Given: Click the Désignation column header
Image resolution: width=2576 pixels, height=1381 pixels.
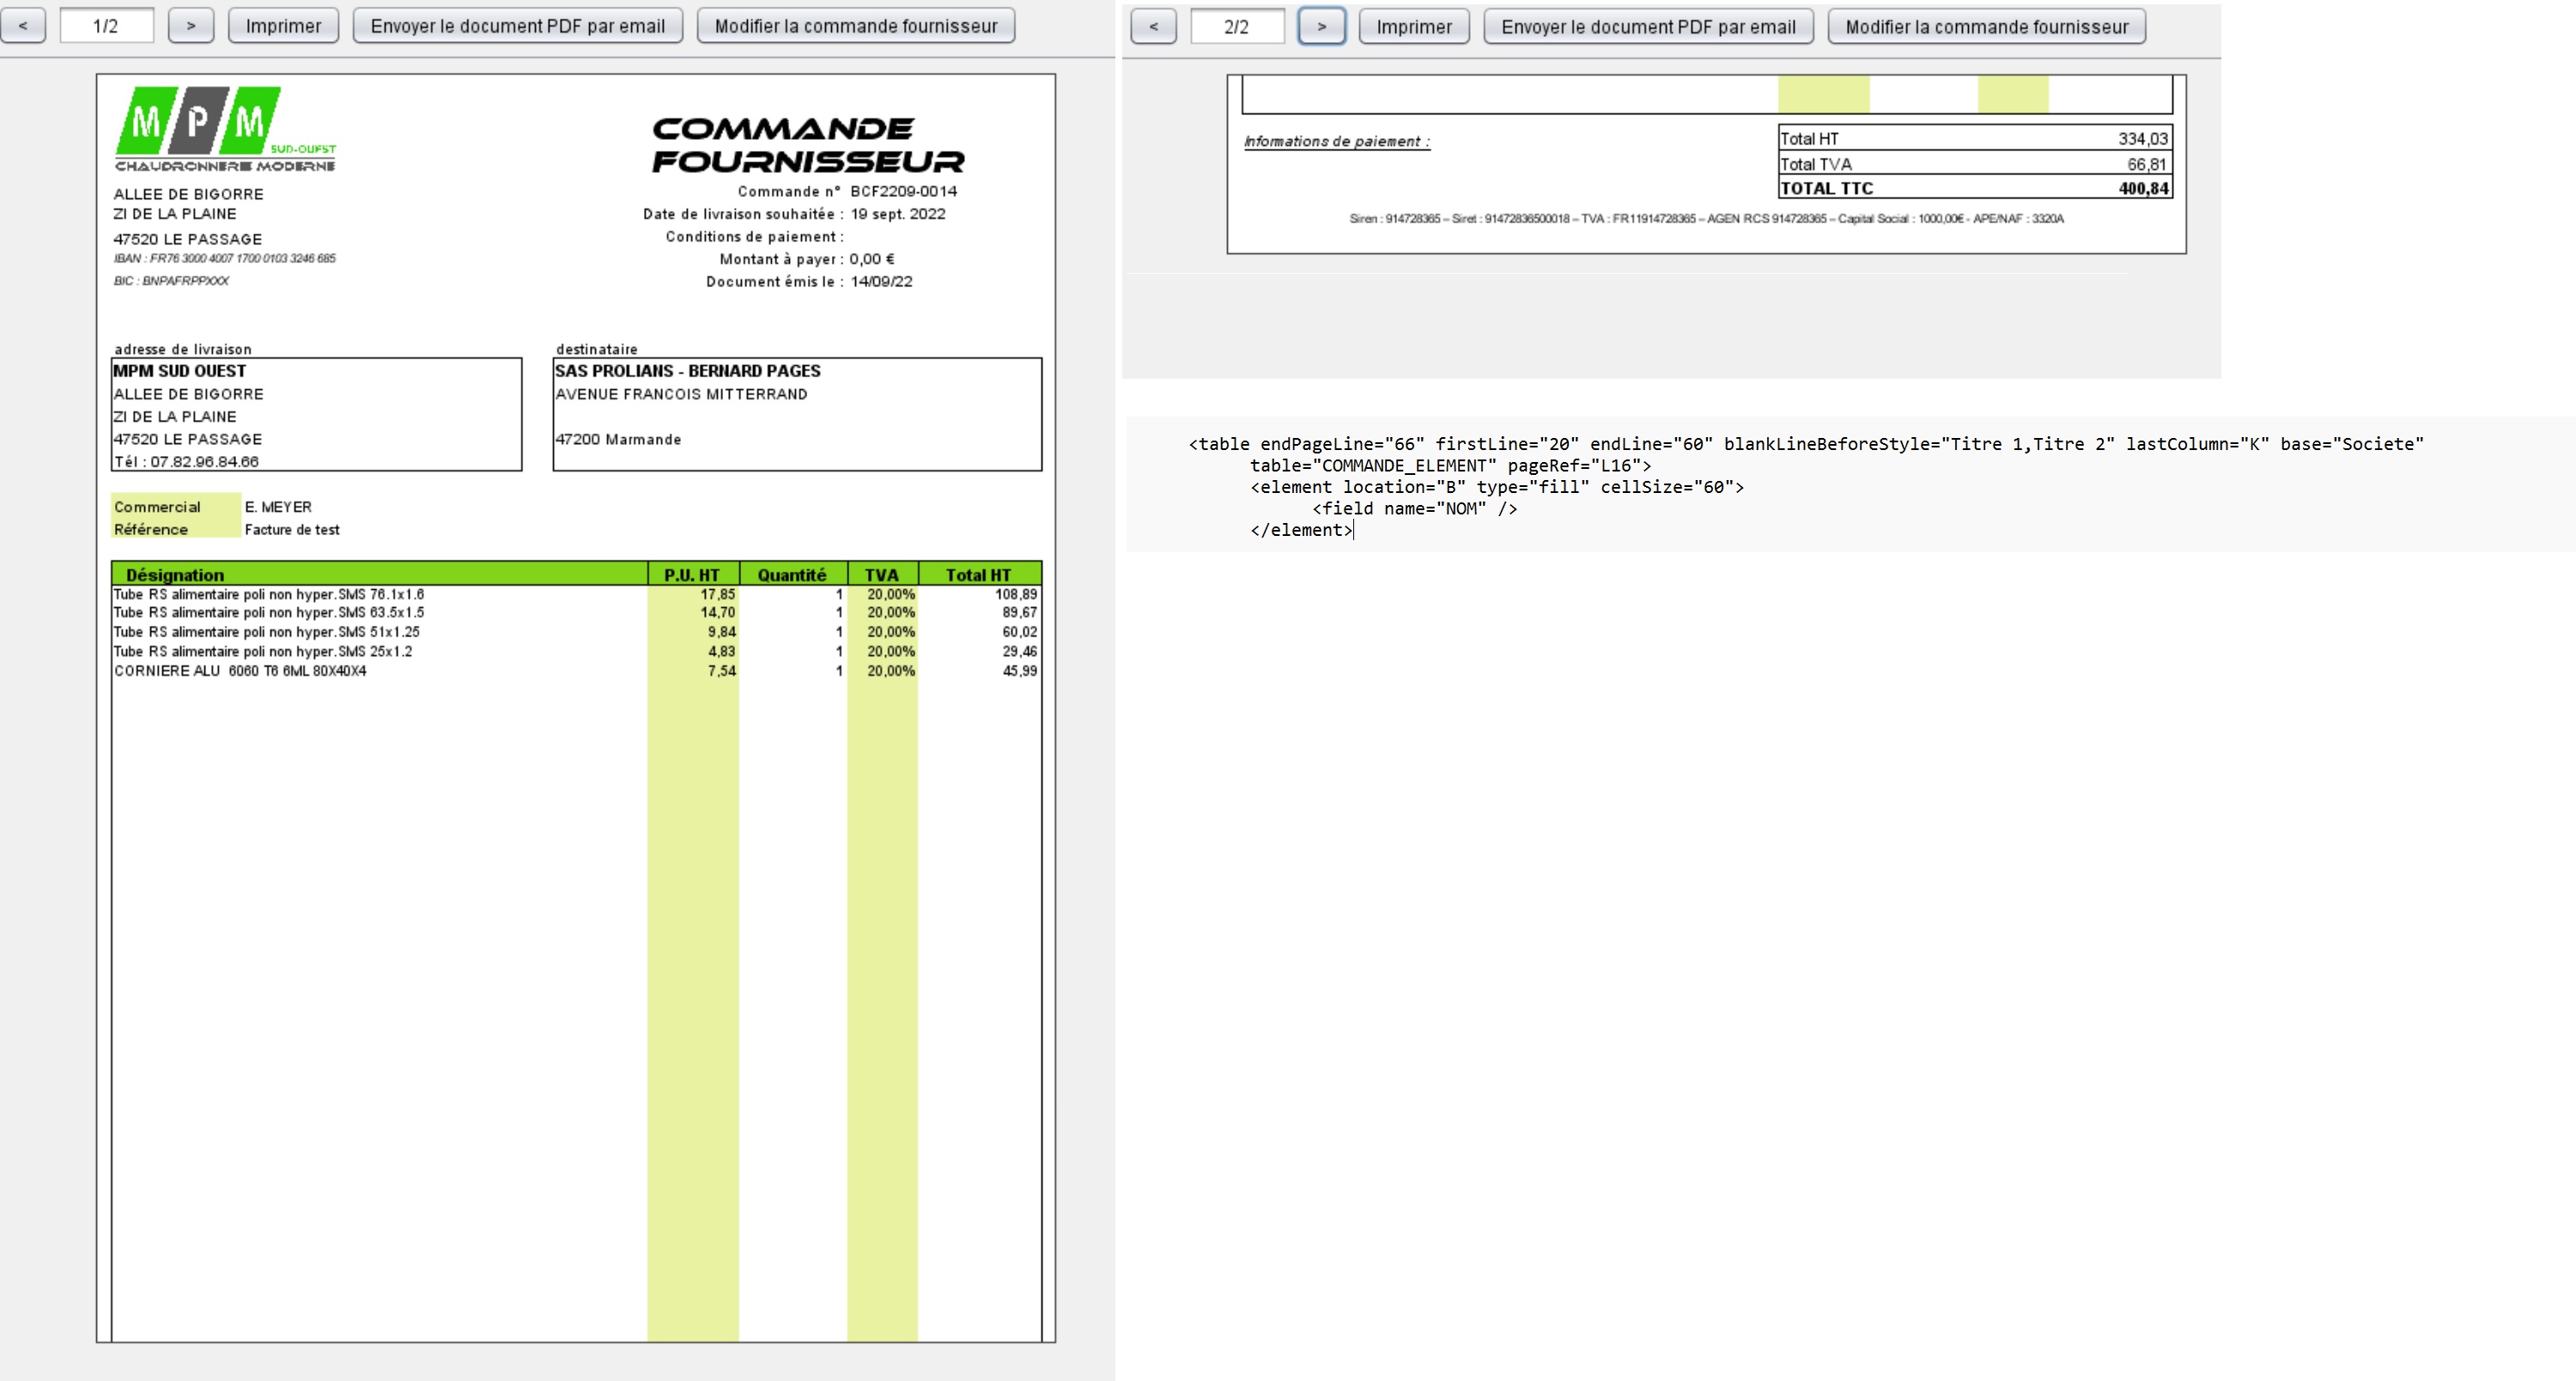Looking at the screenshot, I should click(176, 575).
